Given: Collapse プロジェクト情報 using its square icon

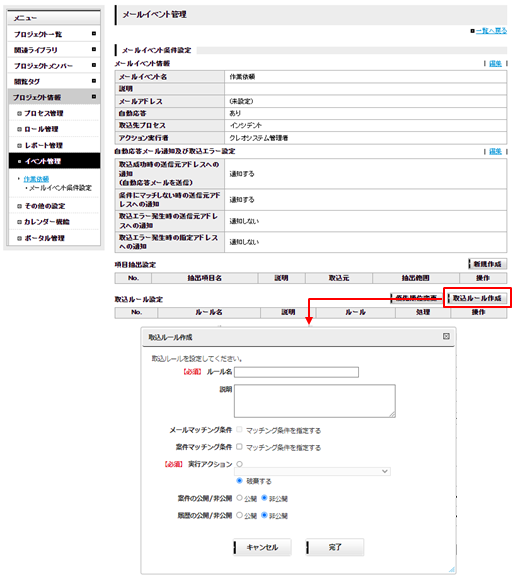Looking at the screenshot, I should pyautogui.click(x=94, y=97).
